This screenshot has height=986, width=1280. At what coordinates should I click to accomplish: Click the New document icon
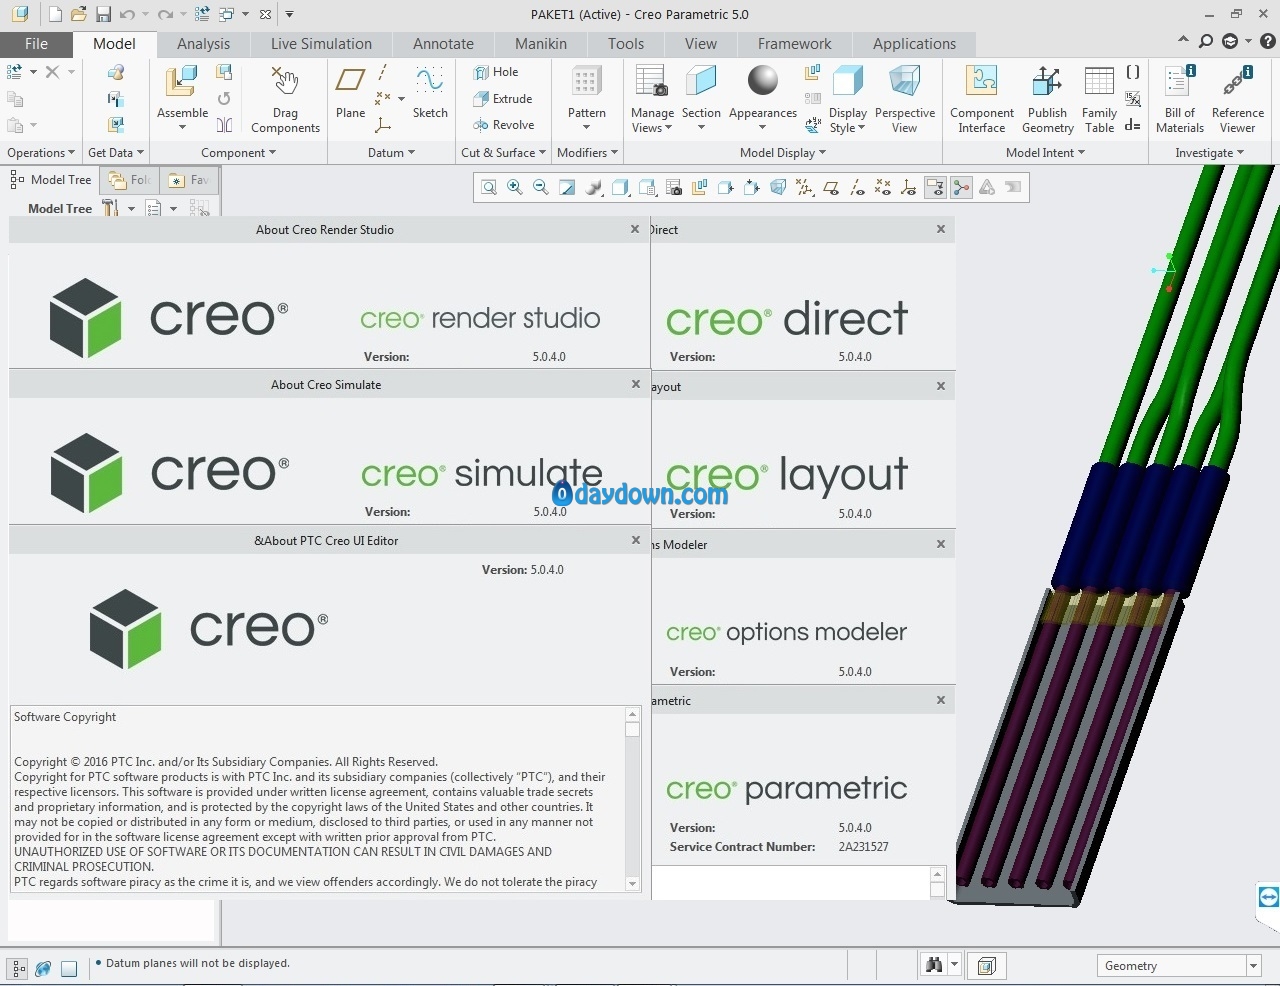(x=55, y=14)
